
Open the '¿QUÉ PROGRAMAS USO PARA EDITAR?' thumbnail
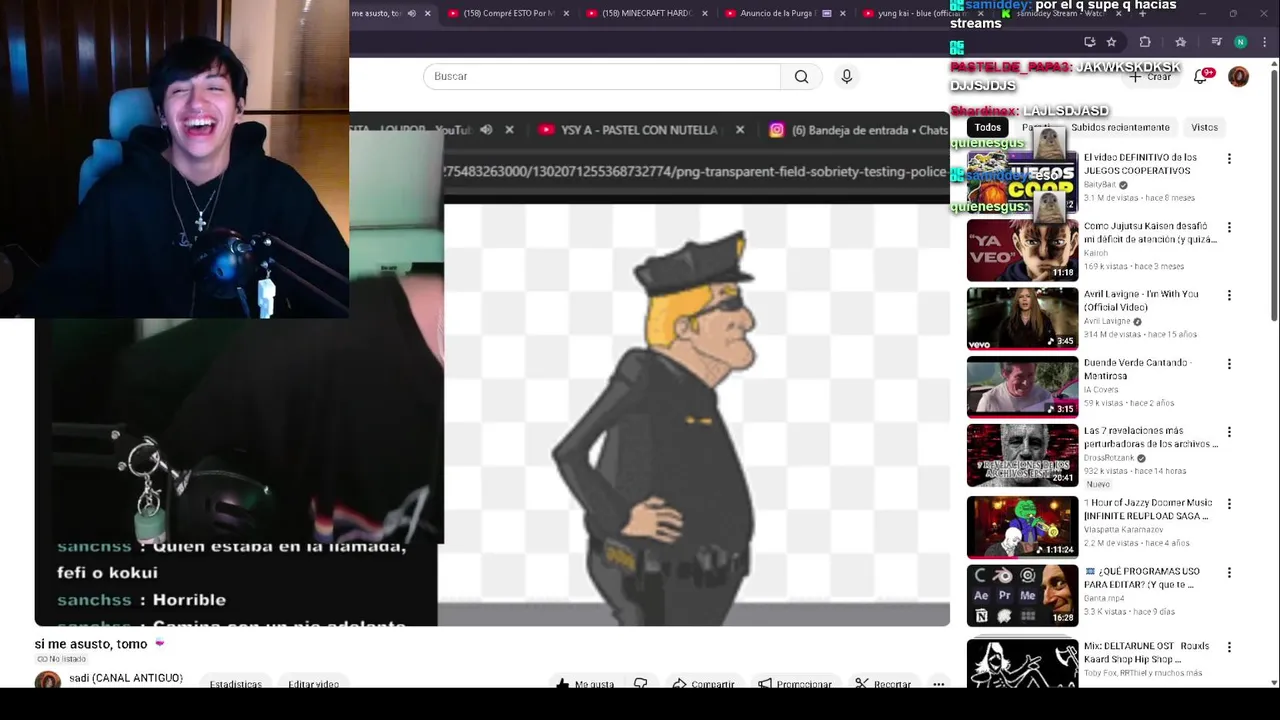[1022, 596]
